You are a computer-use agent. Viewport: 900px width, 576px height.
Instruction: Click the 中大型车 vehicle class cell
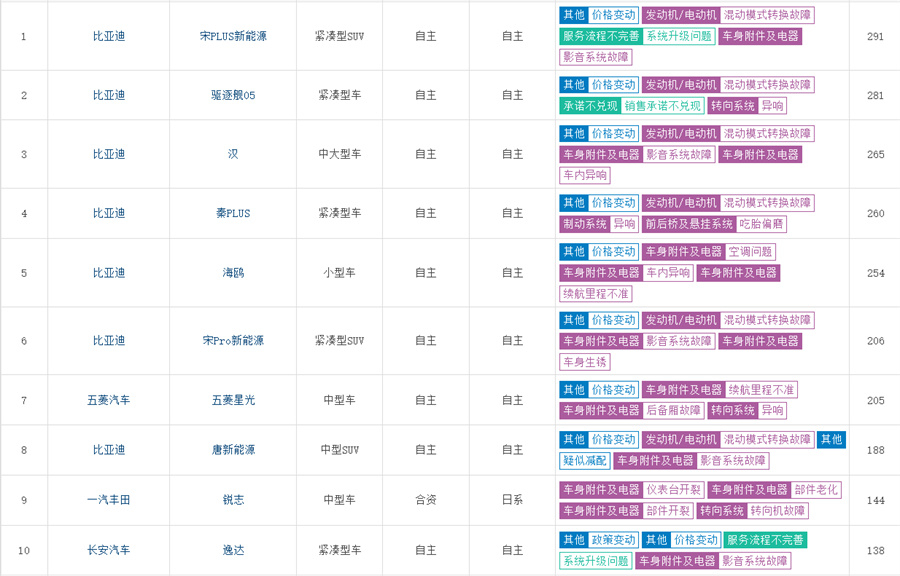coord(340,154)
